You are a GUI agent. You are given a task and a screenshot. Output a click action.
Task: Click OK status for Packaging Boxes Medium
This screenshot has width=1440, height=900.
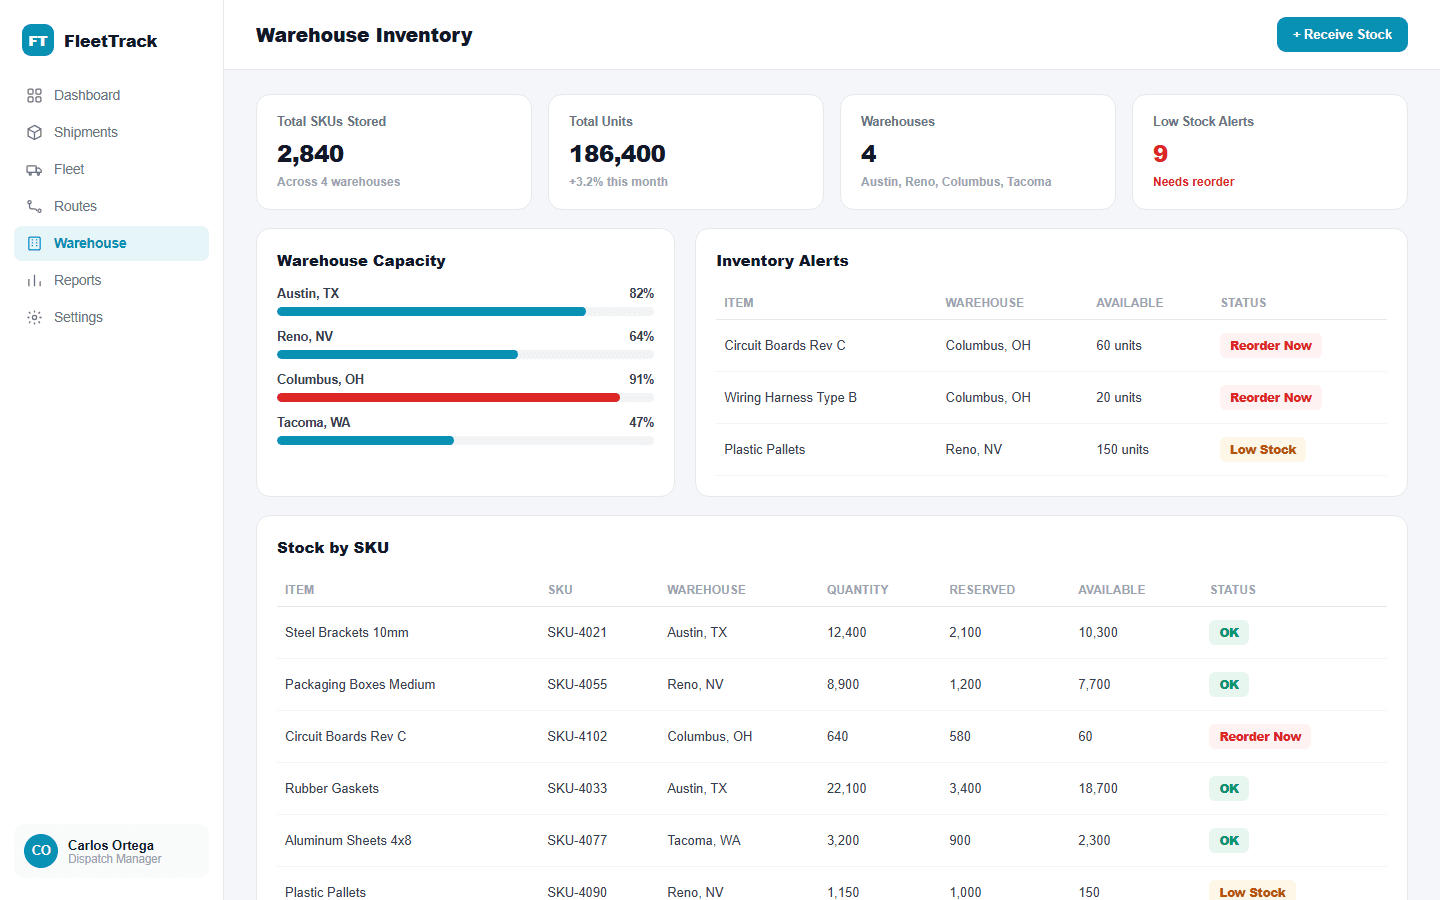pyautogui.click(x=1229, y=684)
